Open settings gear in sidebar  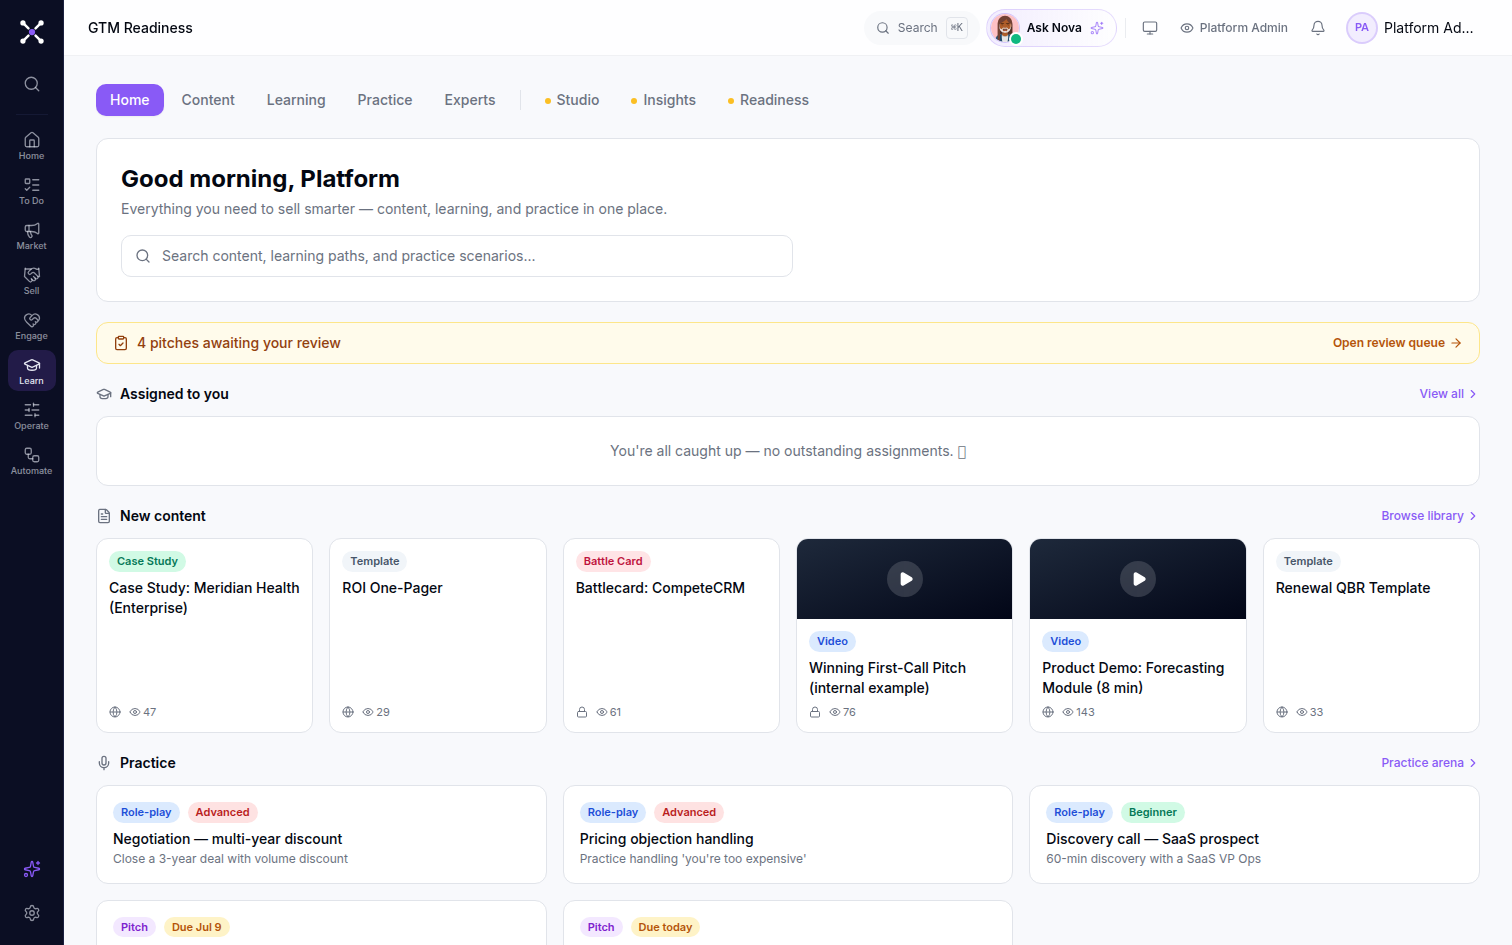pyautogui.click(x=32, y=913)
